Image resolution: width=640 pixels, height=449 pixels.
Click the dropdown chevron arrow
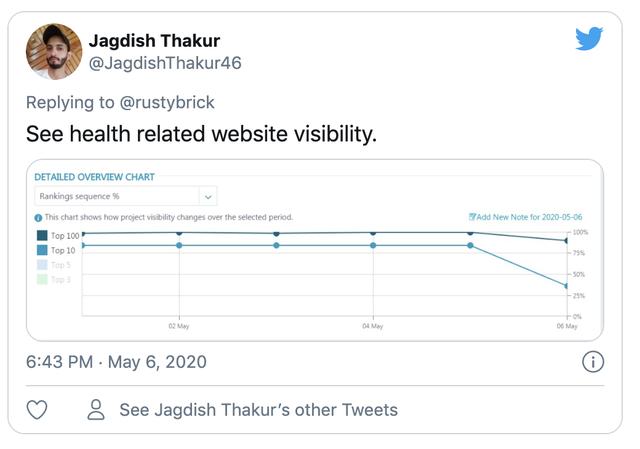[x=208, y=197]
